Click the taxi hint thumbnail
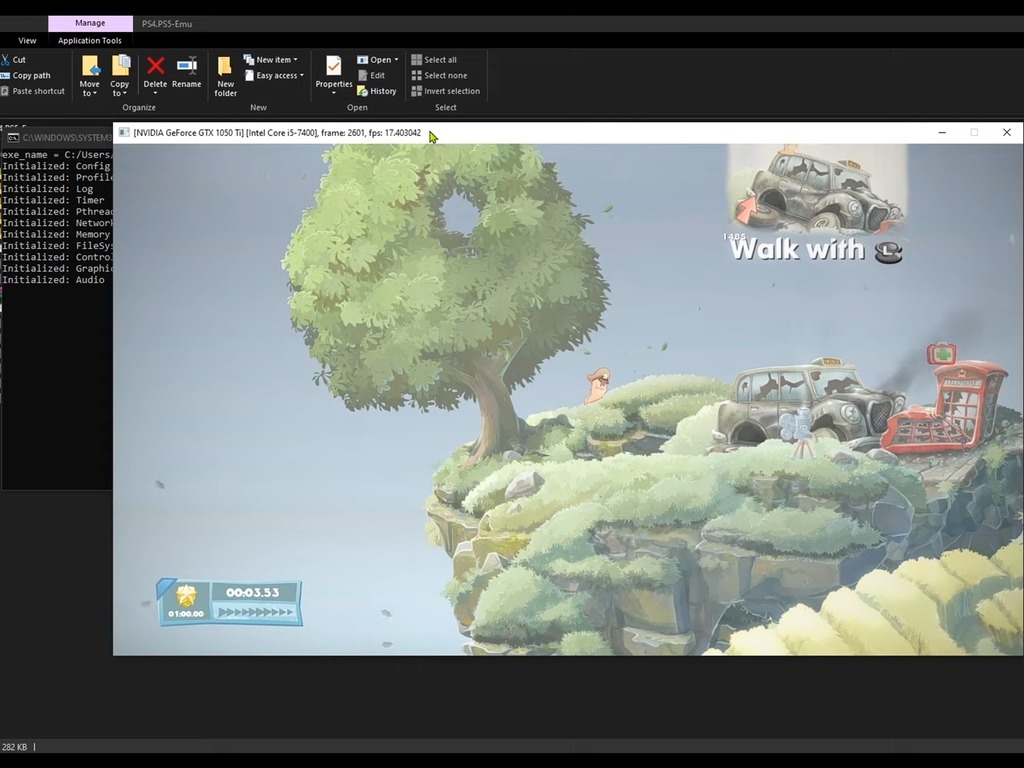The image size is (1024, 768). pyautogui.click(x=817, y=188)
